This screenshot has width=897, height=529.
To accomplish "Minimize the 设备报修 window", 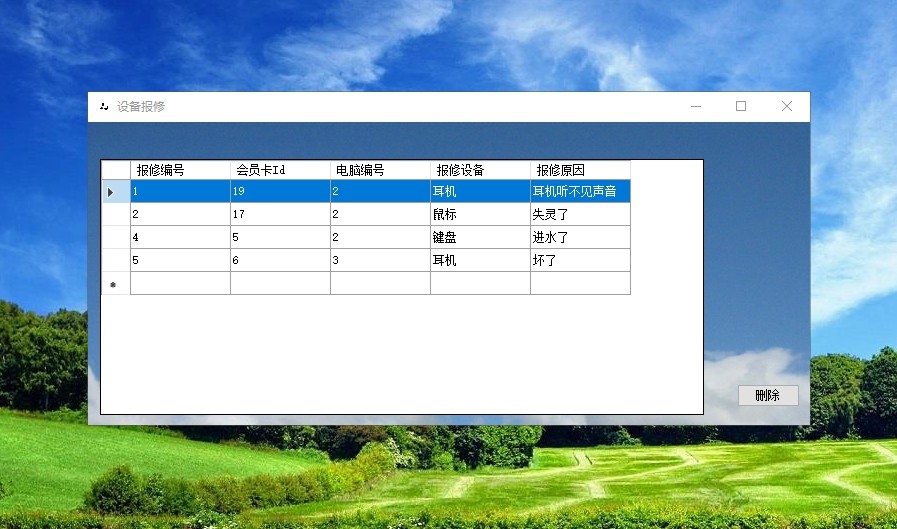I will tap(696, 106).
